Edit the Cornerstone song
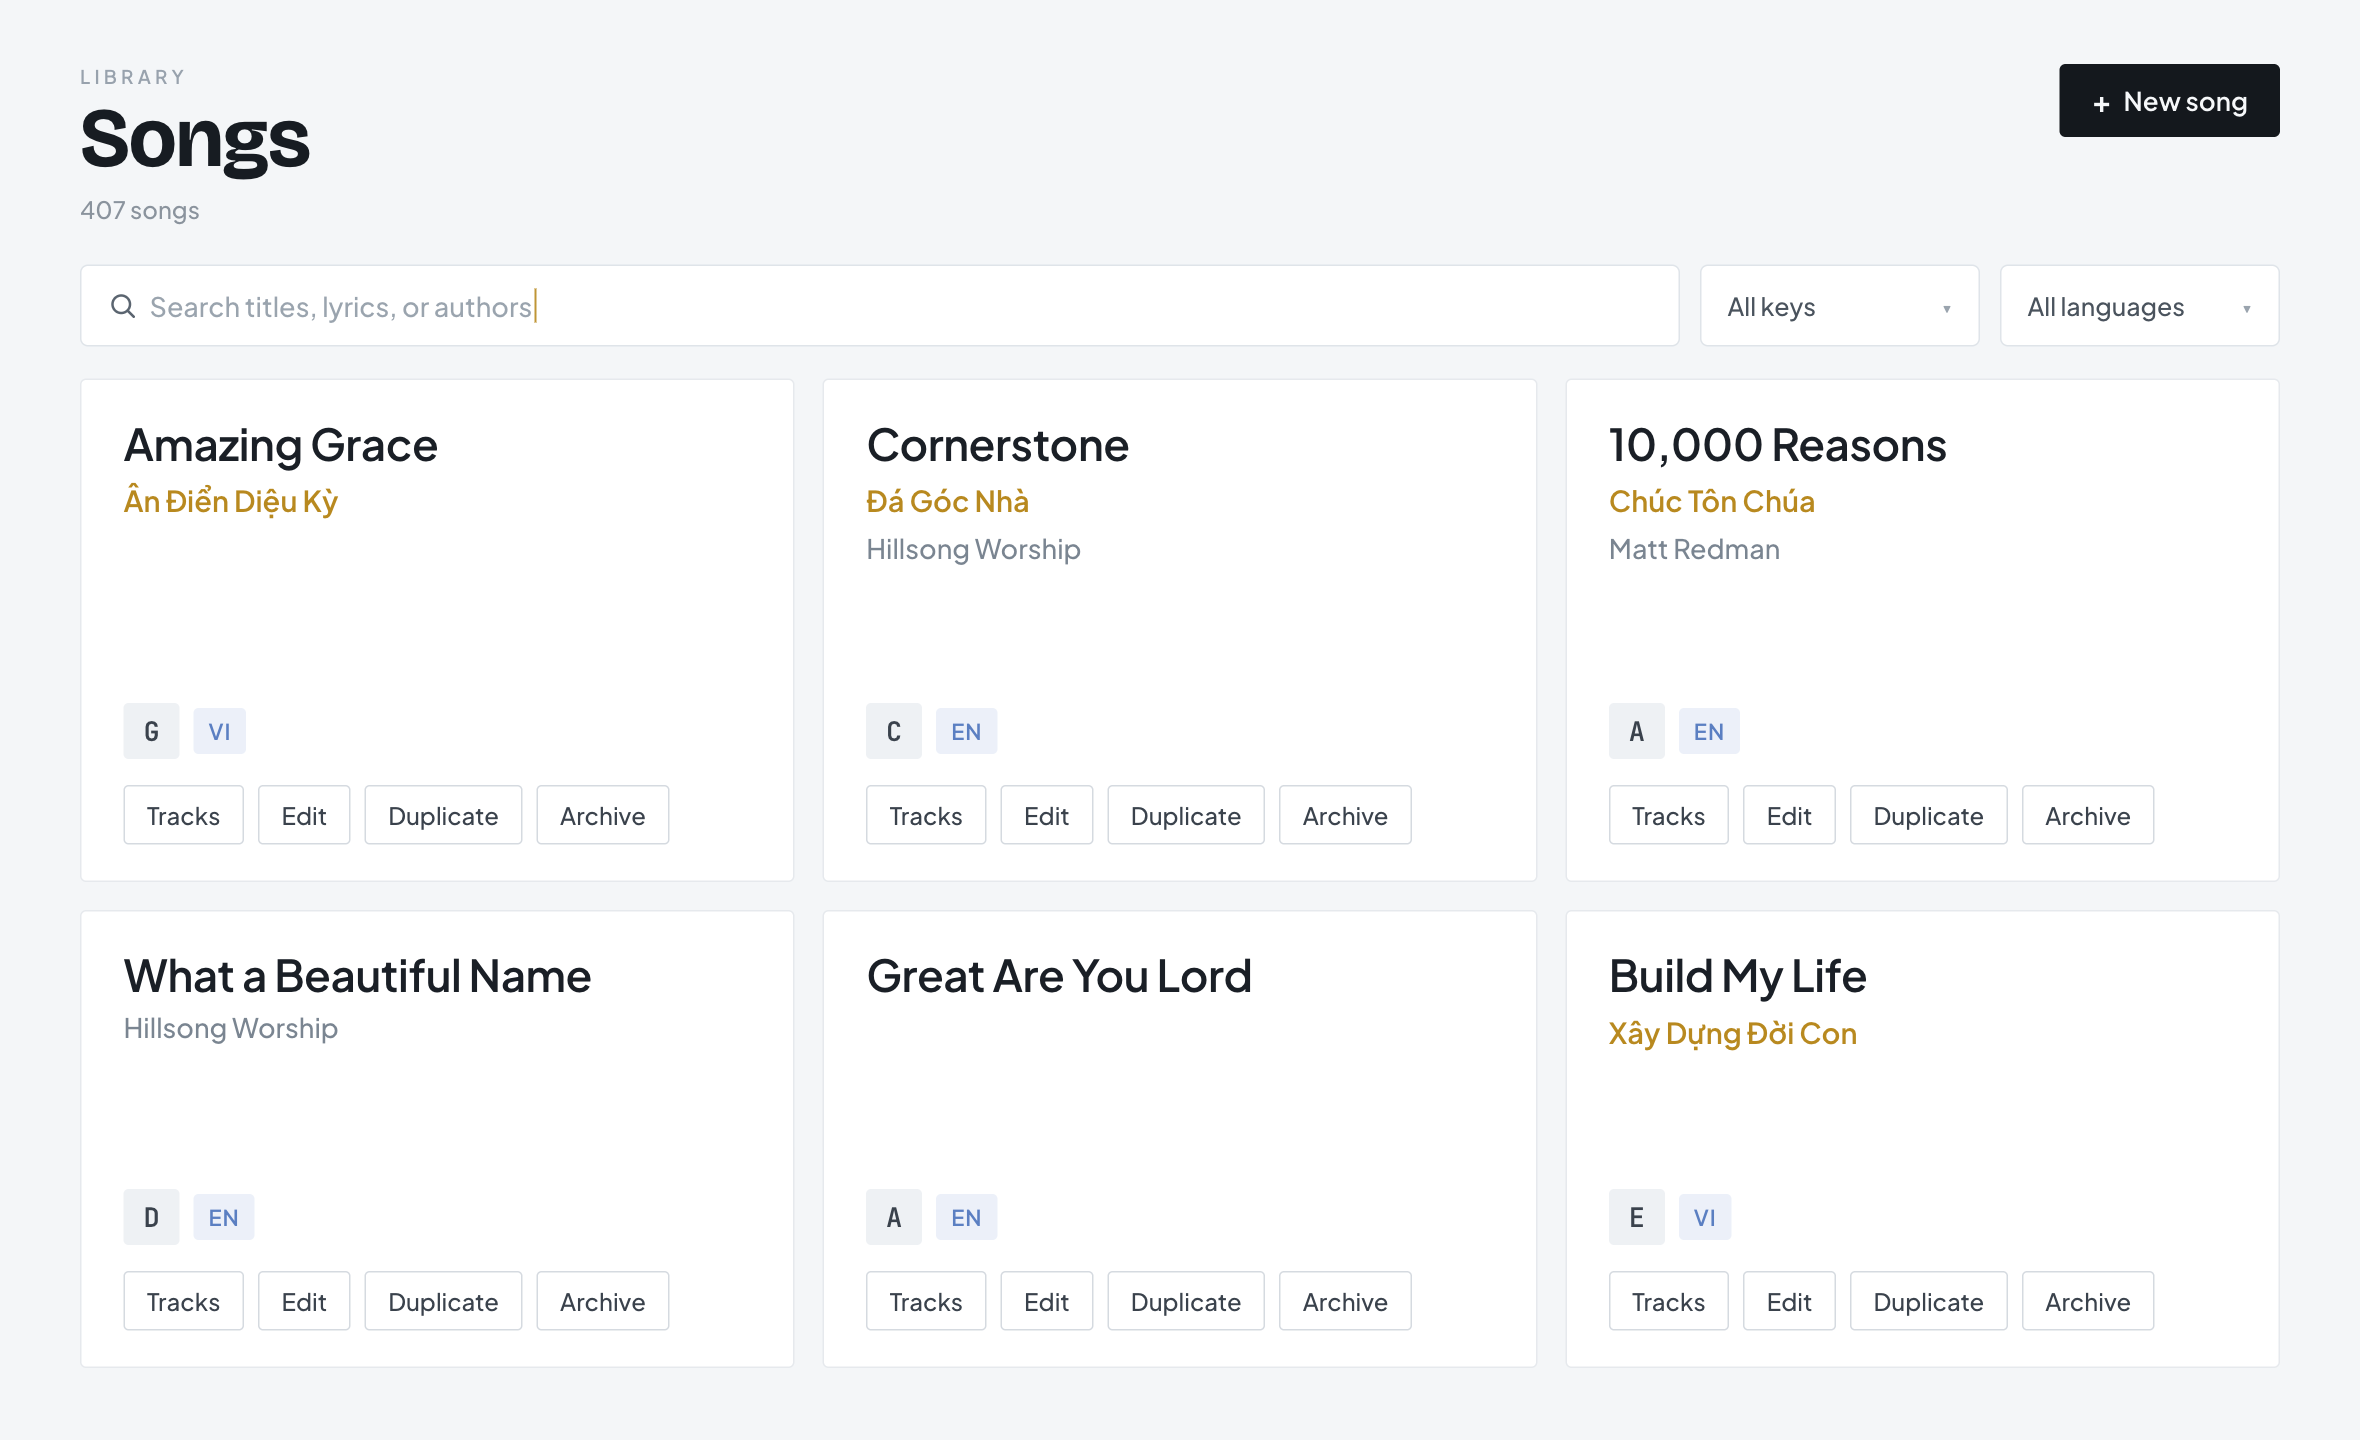Viewport: 2360px width, 1440px height. 1046,815
